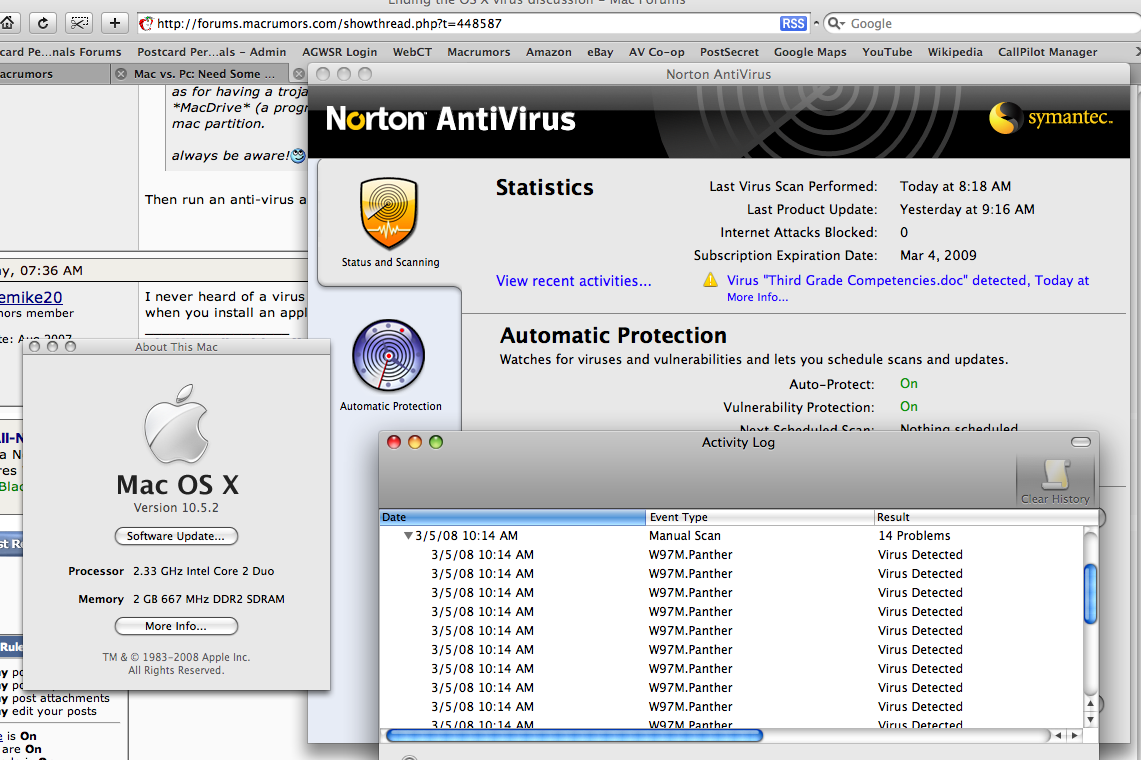This screenshot has width=1141, height=760.
Task: Click the 14 Problems result cell
Action: (x=914, y=536)
